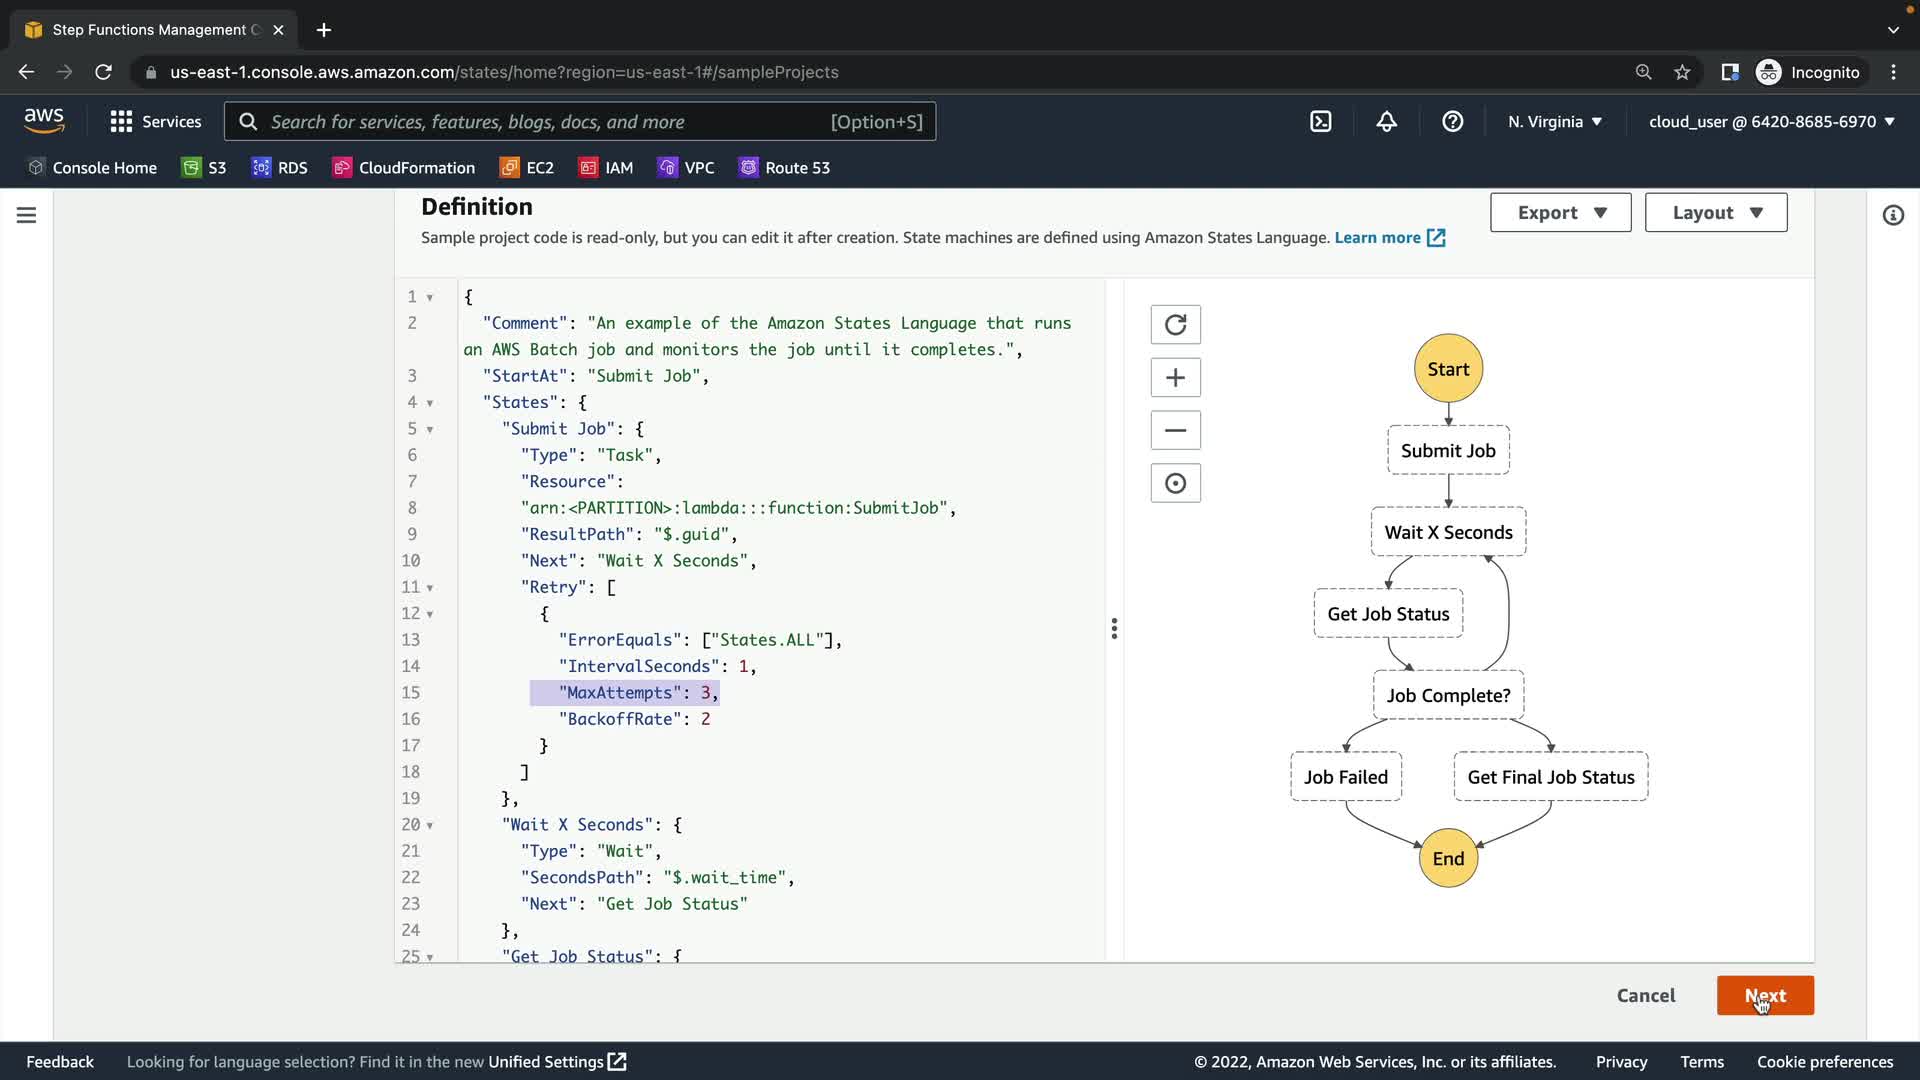1920x1080 pixels.
Task: Click the graph refresh icon
Action: pyautogui.click(x=1175, y=325)
